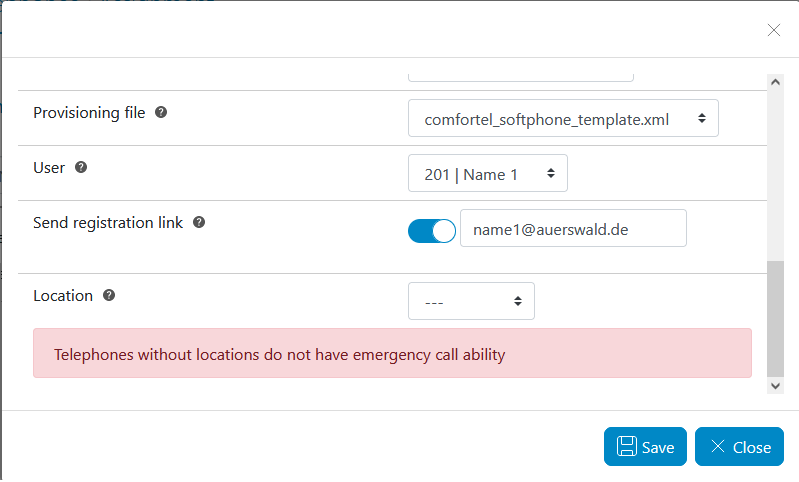
Task: Click the partially visible field above Provisioning file
Action: [x=521, y=77]
